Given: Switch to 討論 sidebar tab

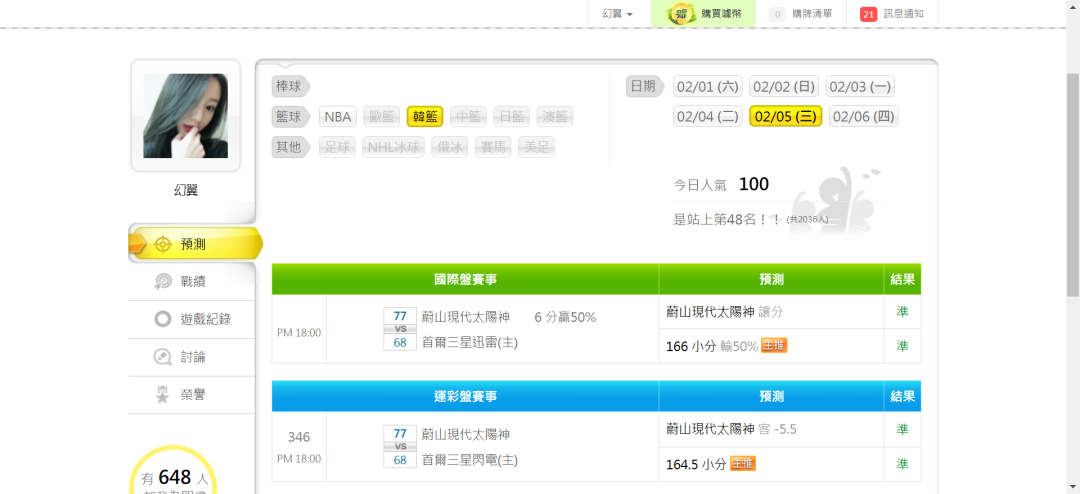Looking at the screenshot, I should click(x=191, y=357).
